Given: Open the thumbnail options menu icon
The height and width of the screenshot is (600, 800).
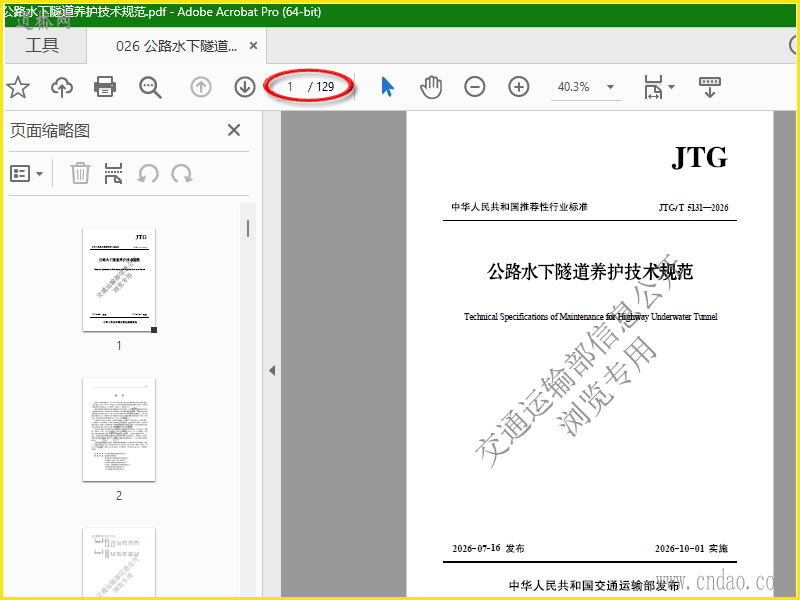Looking at the screenshot, I should pos(20,174).
